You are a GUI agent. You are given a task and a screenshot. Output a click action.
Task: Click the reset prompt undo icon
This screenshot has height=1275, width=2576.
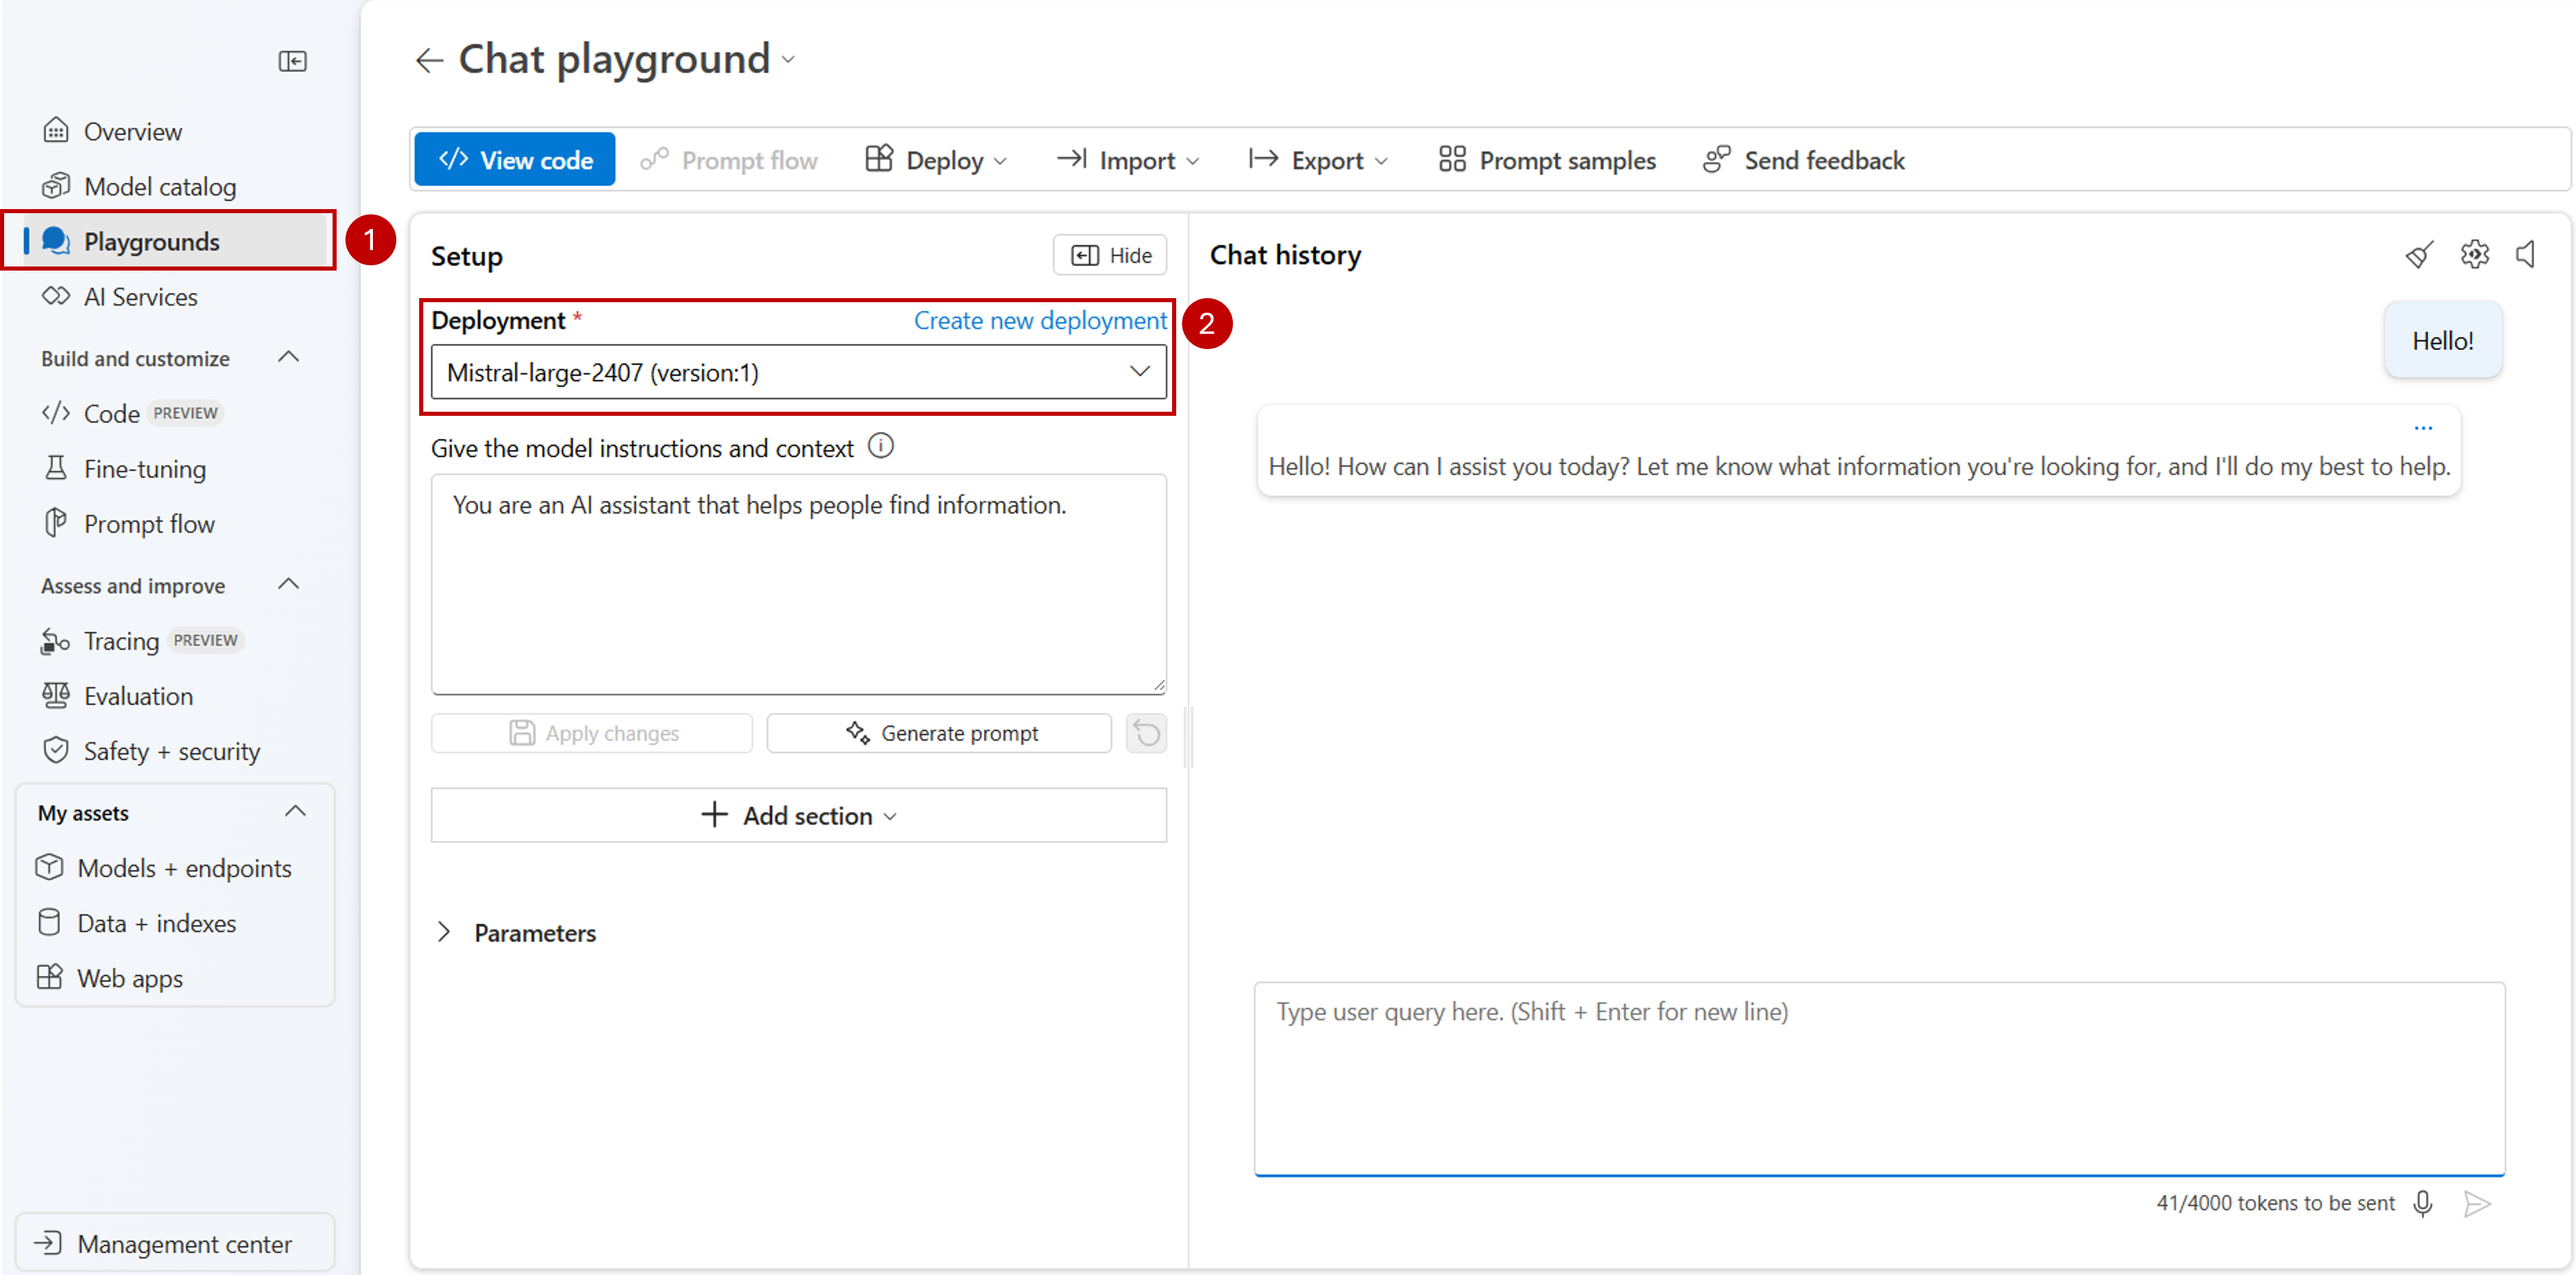click(1146, 733)
